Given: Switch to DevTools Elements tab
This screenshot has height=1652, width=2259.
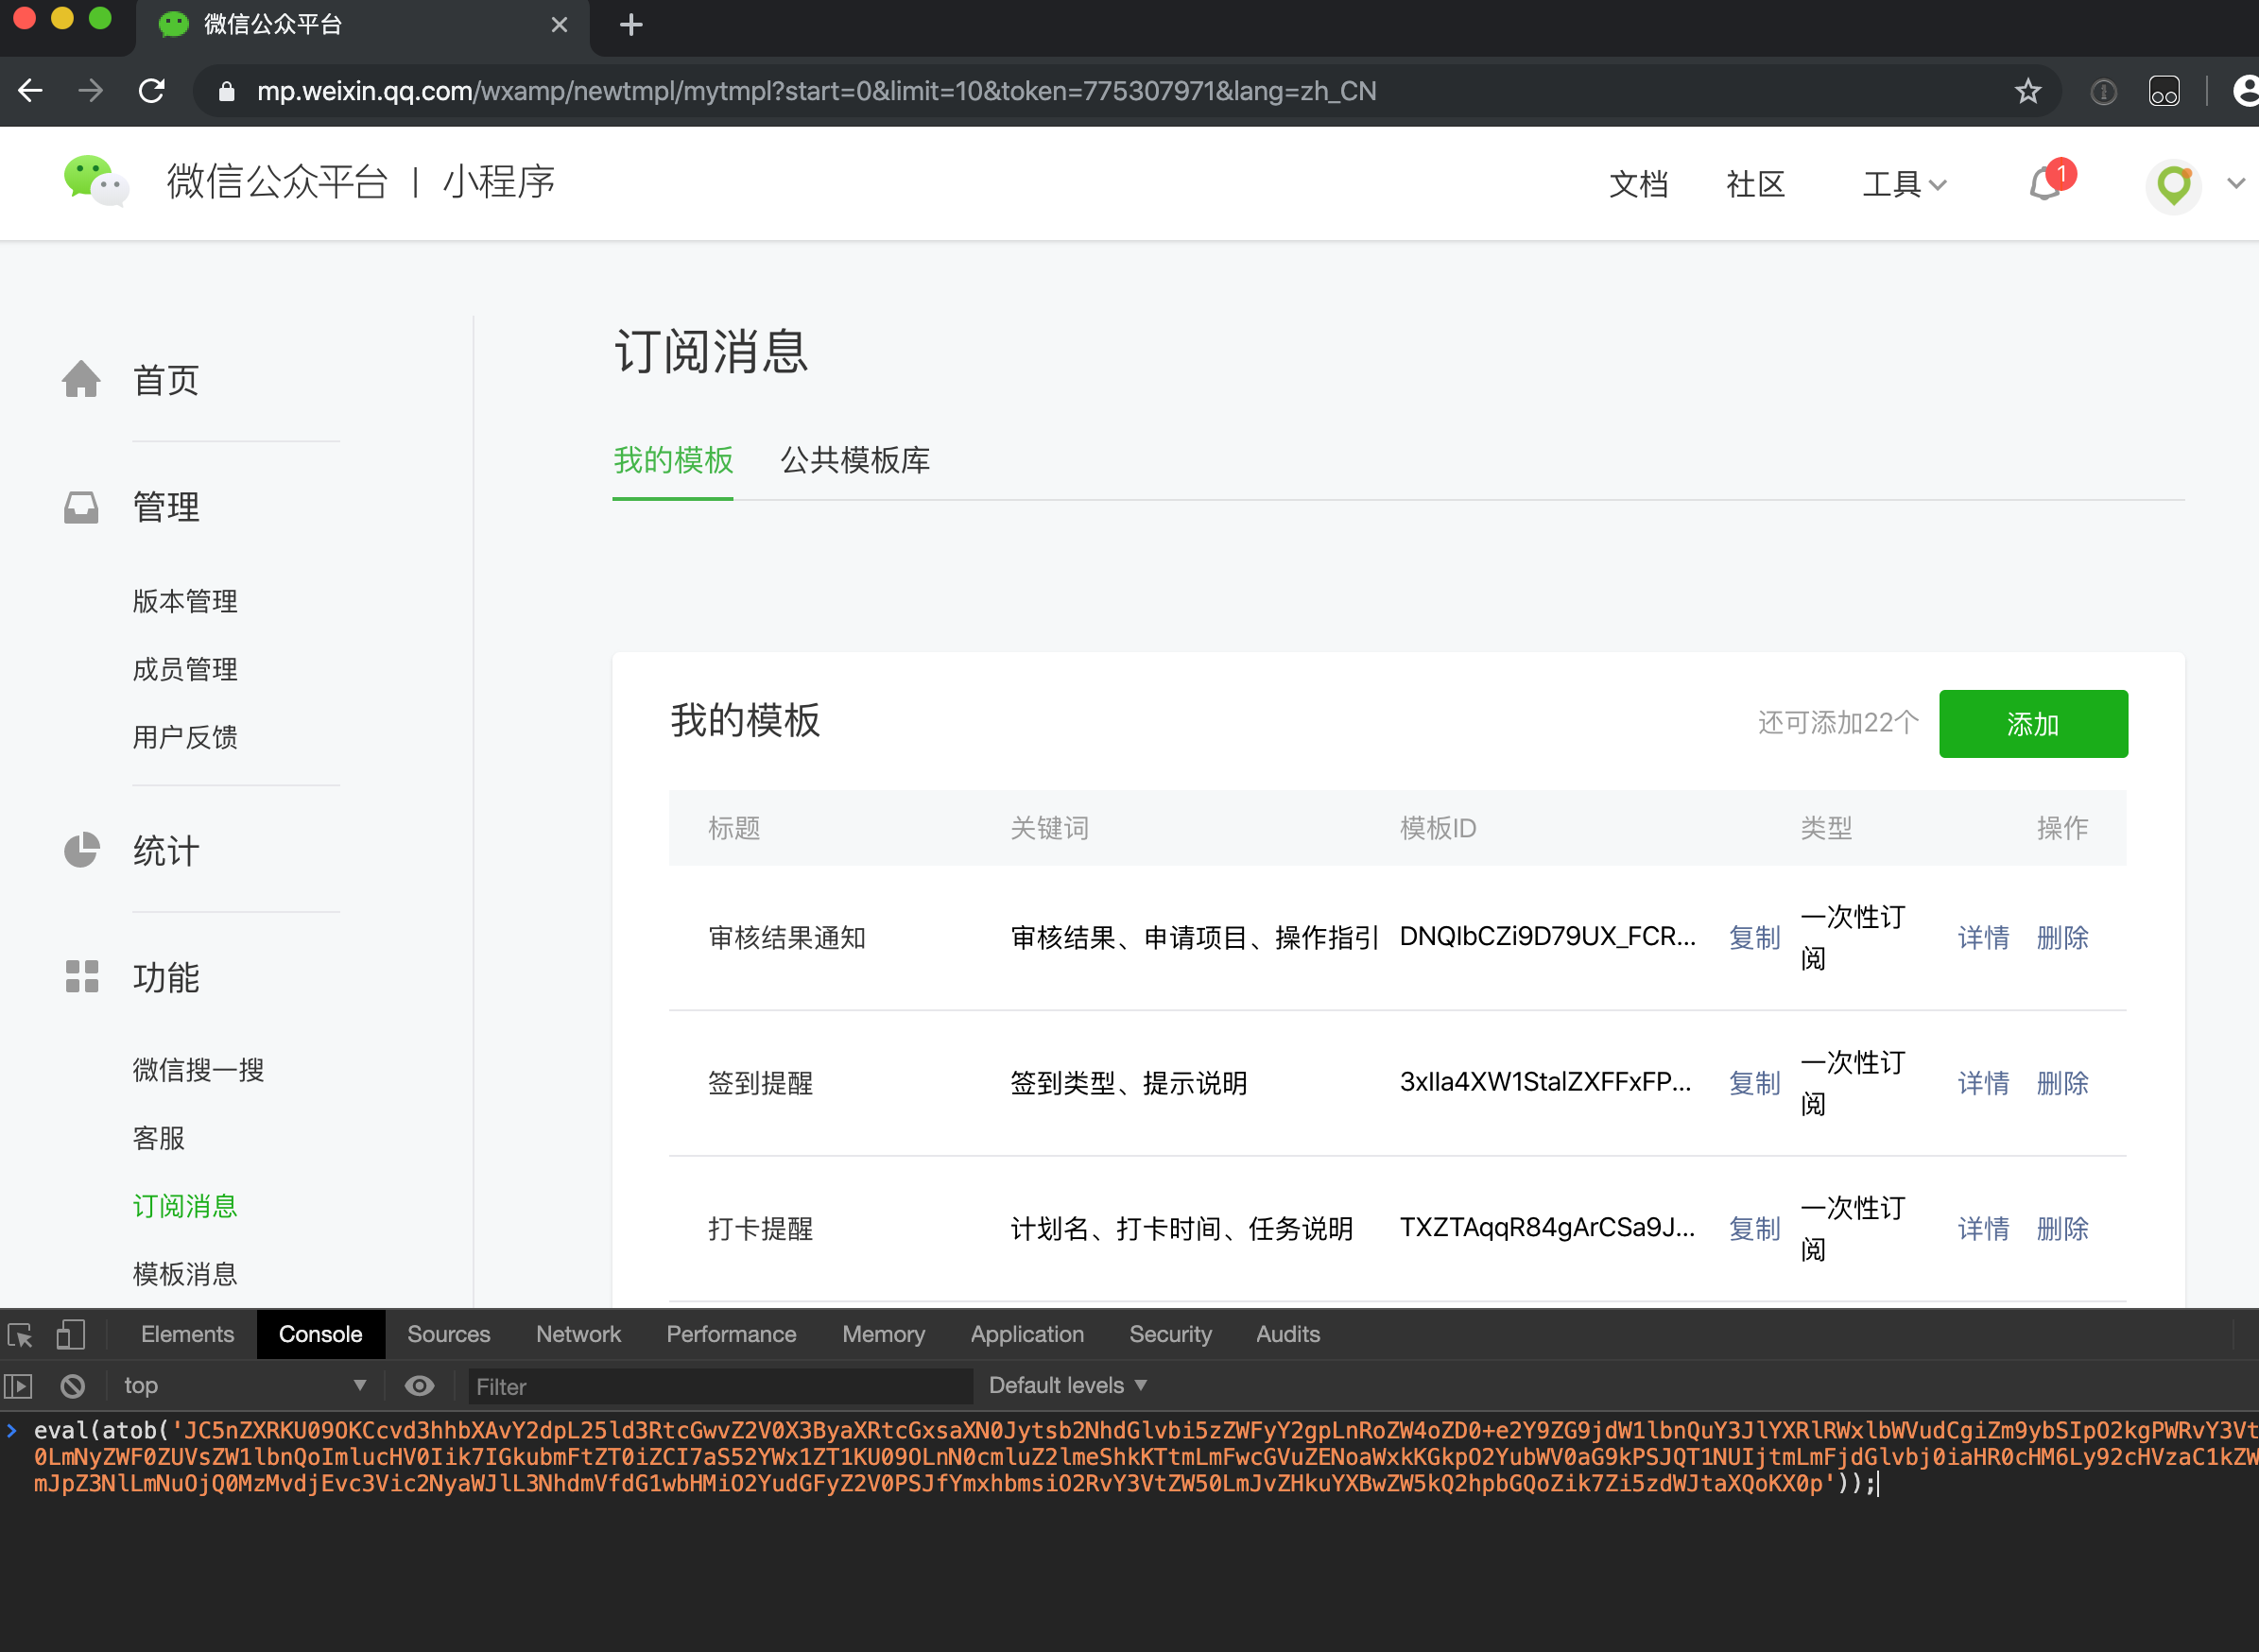Looking at the screenshot, I should (x=187, y=1335).
